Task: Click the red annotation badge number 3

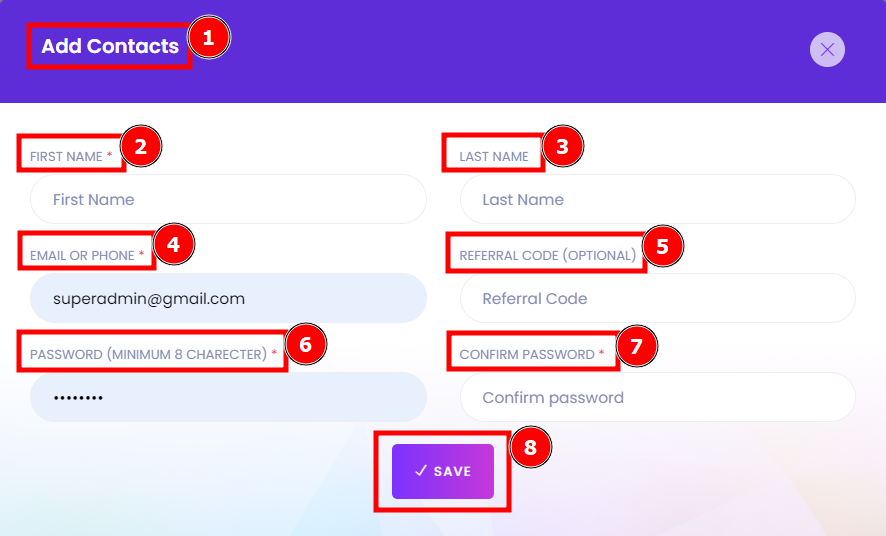Action: click(x=562, y=147)
